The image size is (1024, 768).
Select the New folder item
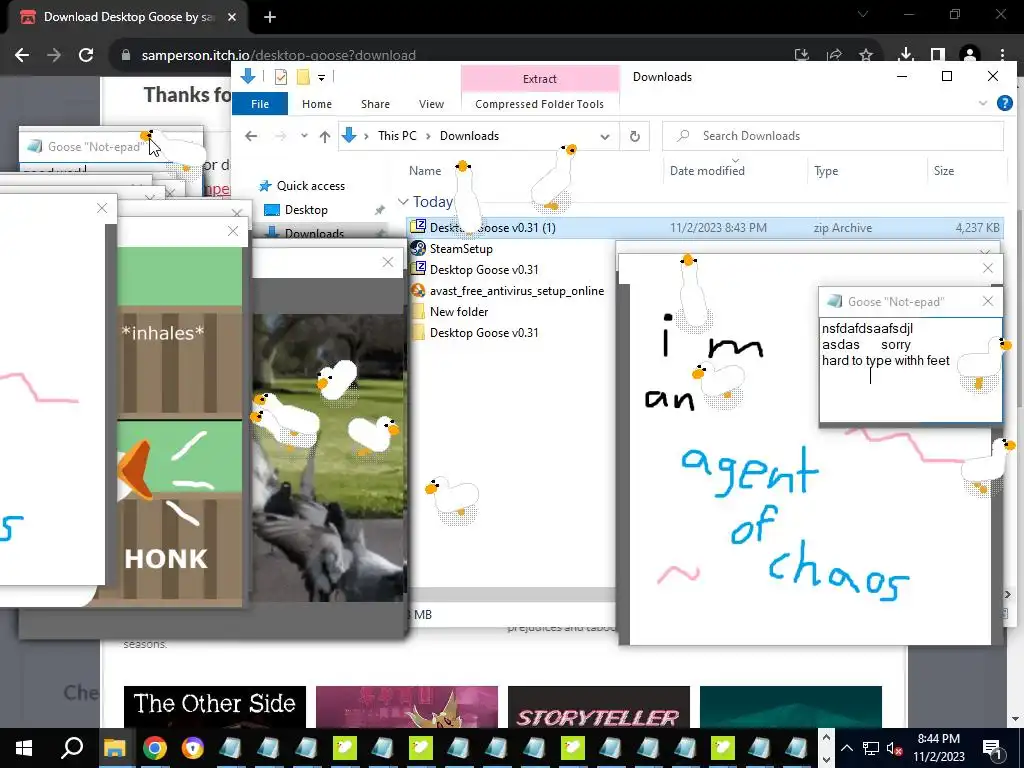(x=458, y=312)
